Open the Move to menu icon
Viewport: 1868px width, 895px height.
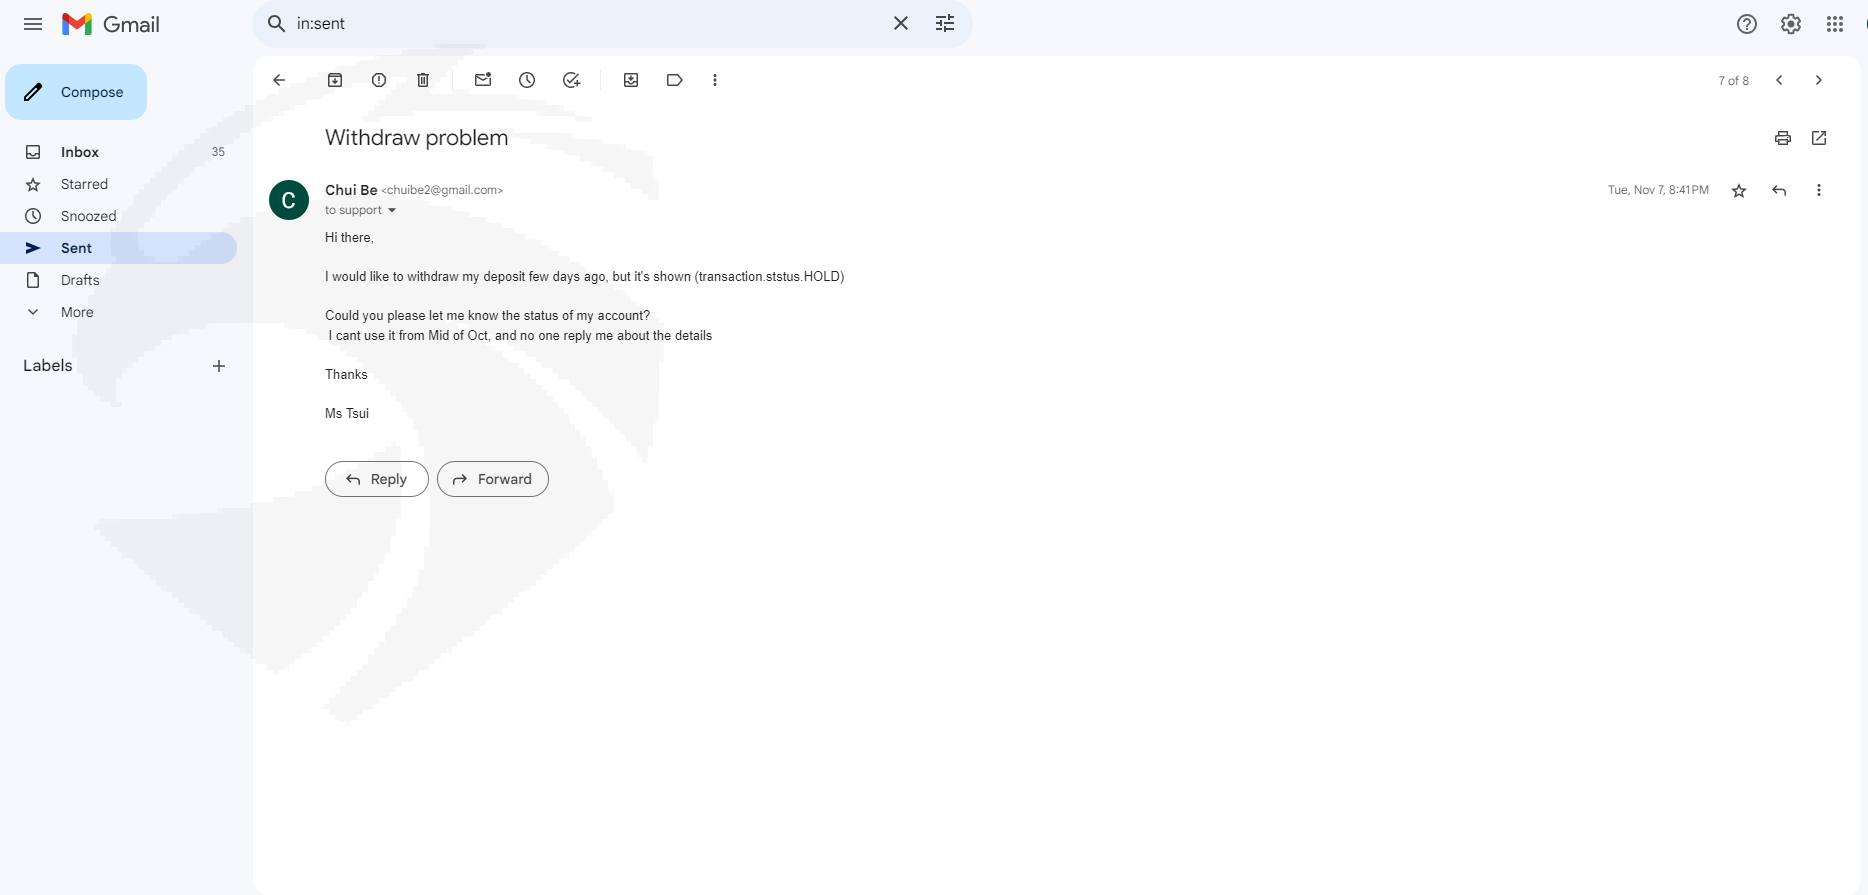point(631,80)
